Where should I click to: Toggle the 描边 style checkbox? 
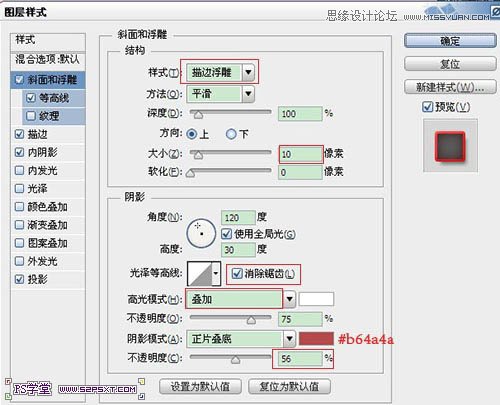(19, 134)
